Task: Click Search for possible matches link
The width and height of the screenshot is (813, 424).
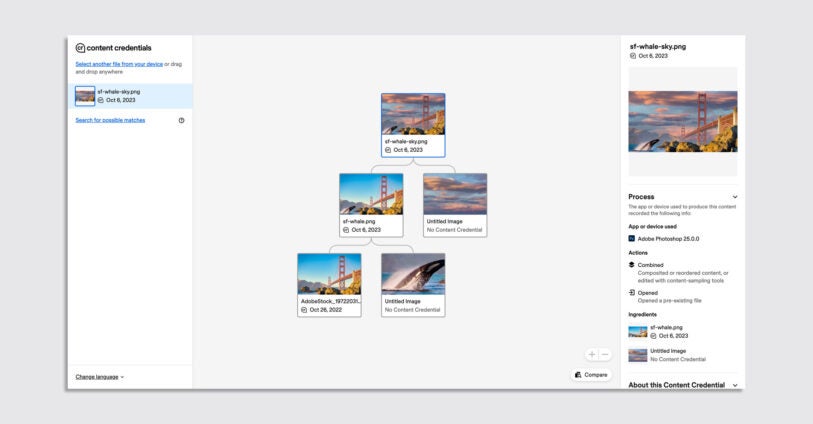Action: click(110, 120)
